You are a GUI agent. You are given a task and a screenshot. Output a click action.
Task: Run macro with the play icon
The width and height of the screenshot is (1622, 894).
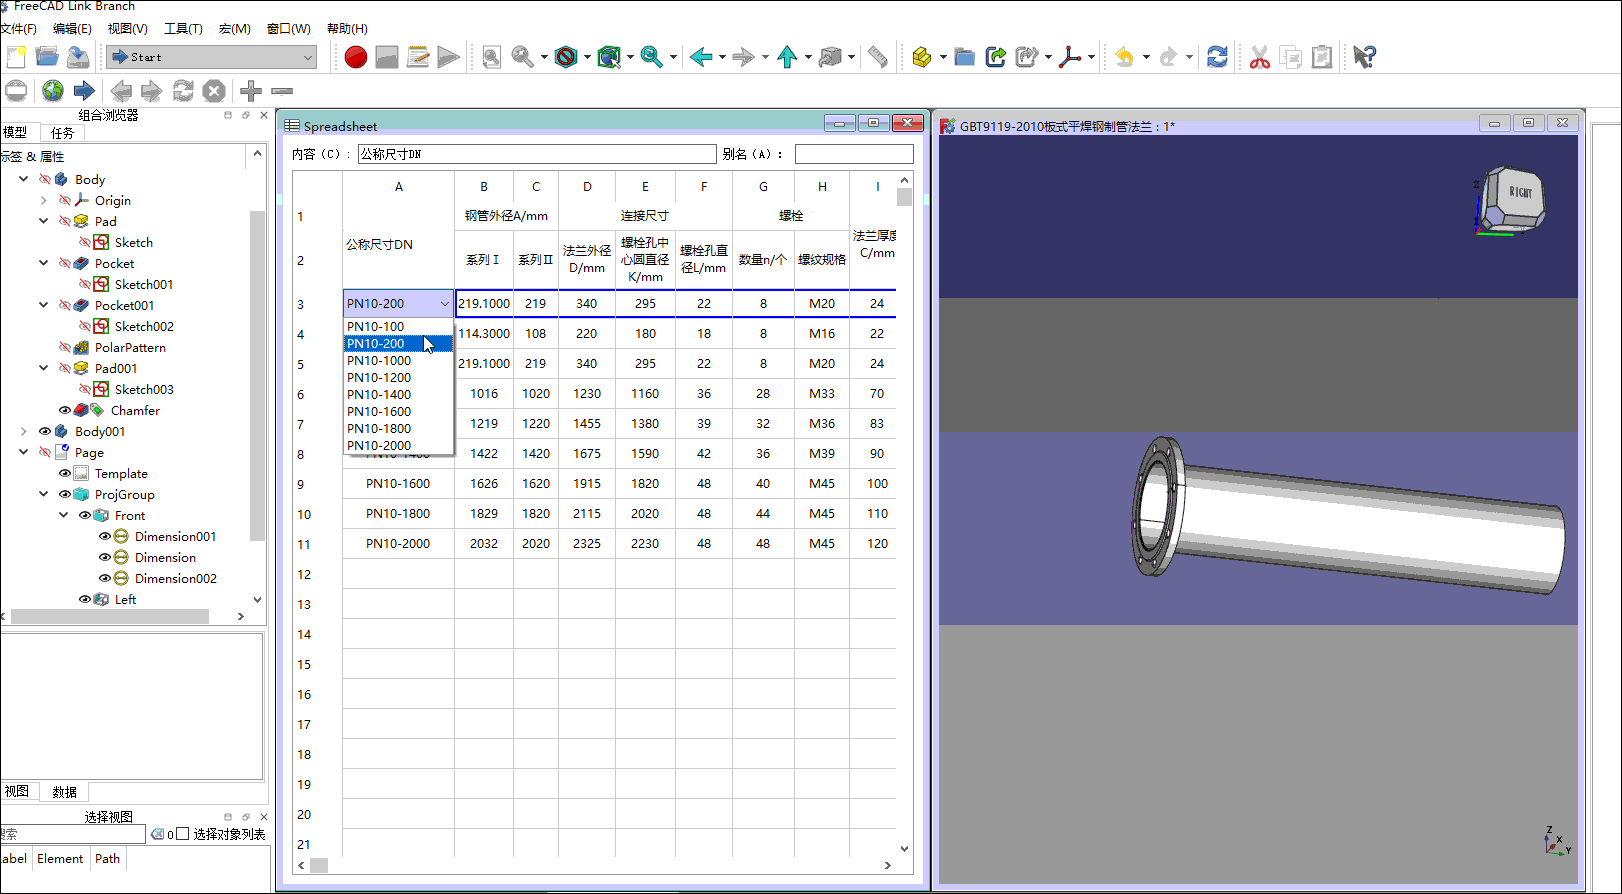448,57
